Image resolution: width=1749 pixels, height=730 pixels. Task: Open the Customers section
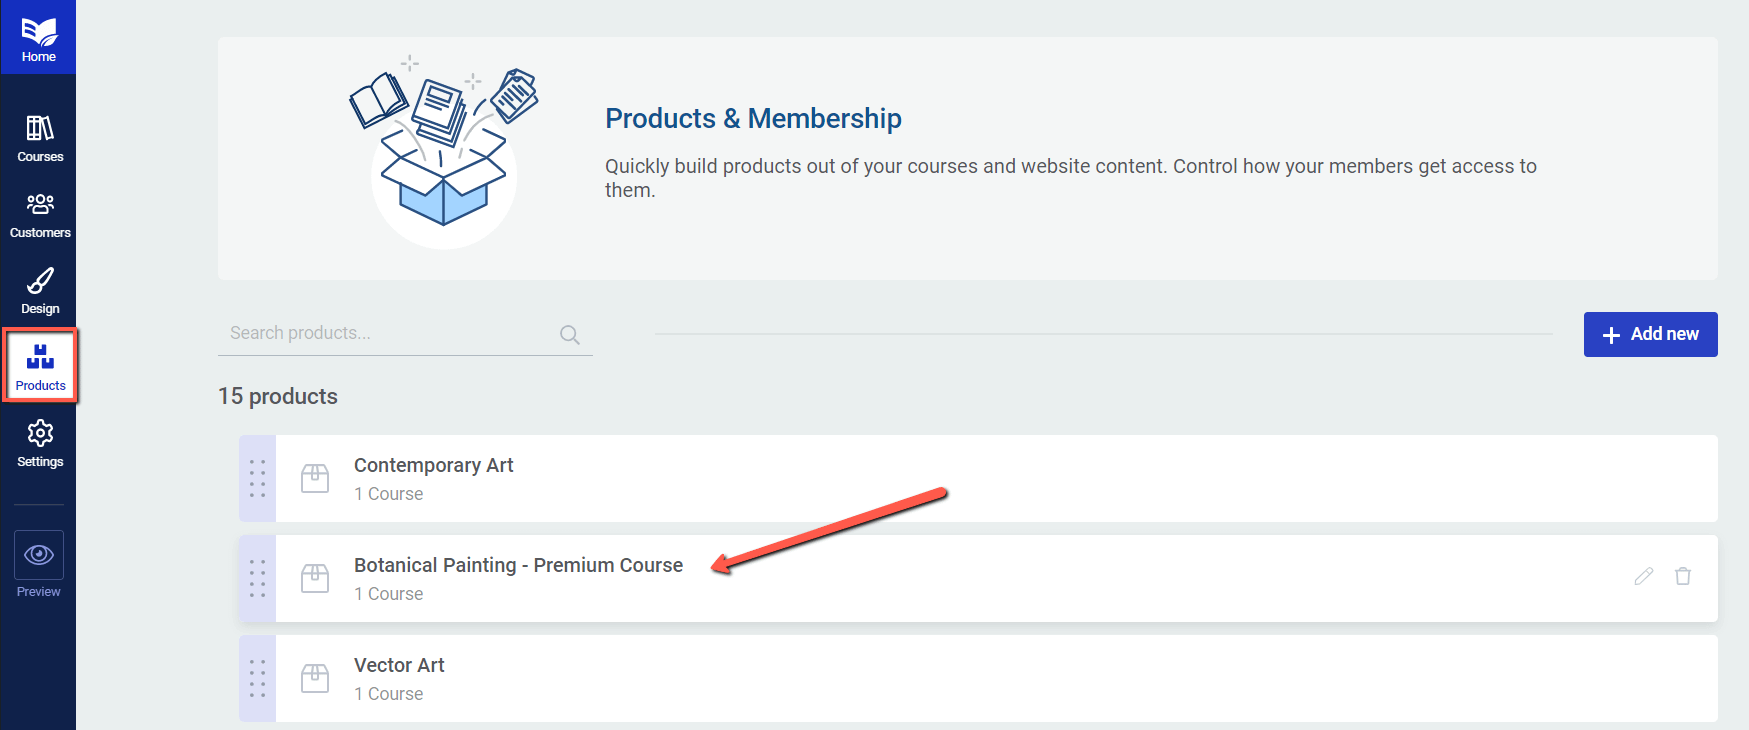[x=40, y=215]
